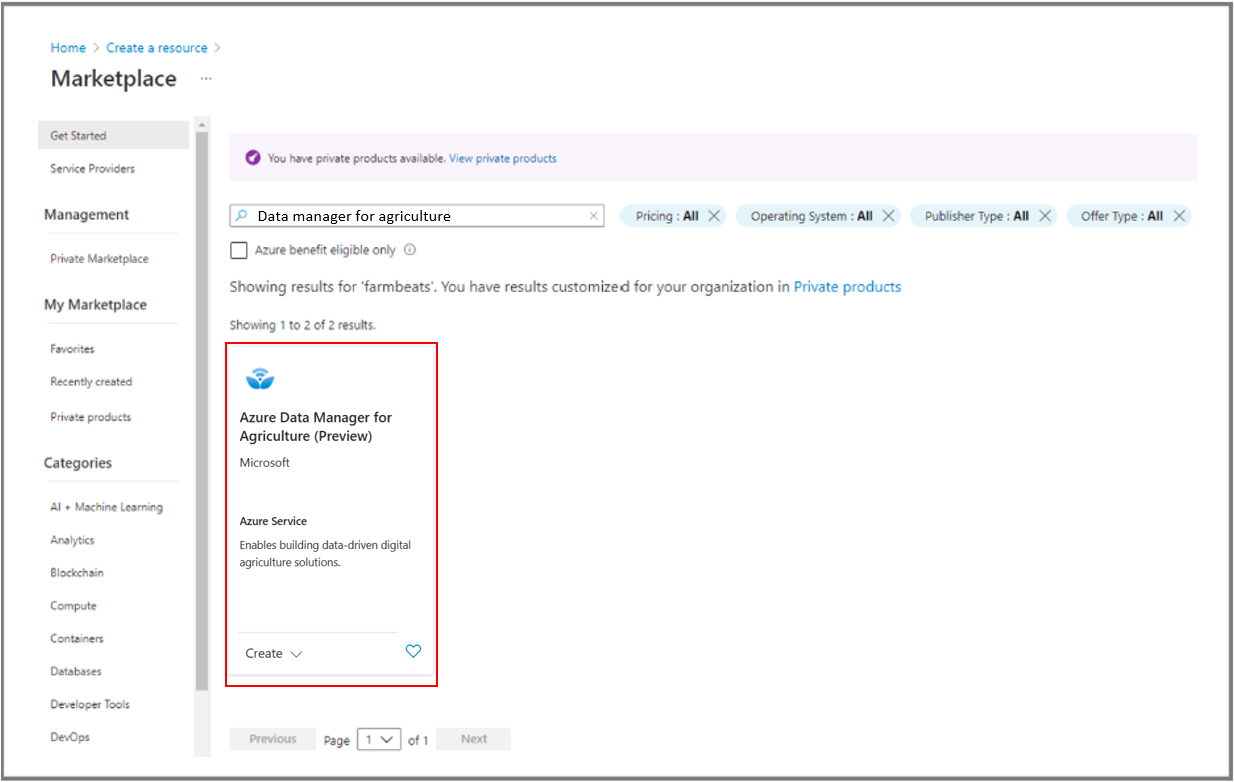Click the View private products link
This screenshot has width=1234, height=782.
pyautogui.click(x=502, y=158)
